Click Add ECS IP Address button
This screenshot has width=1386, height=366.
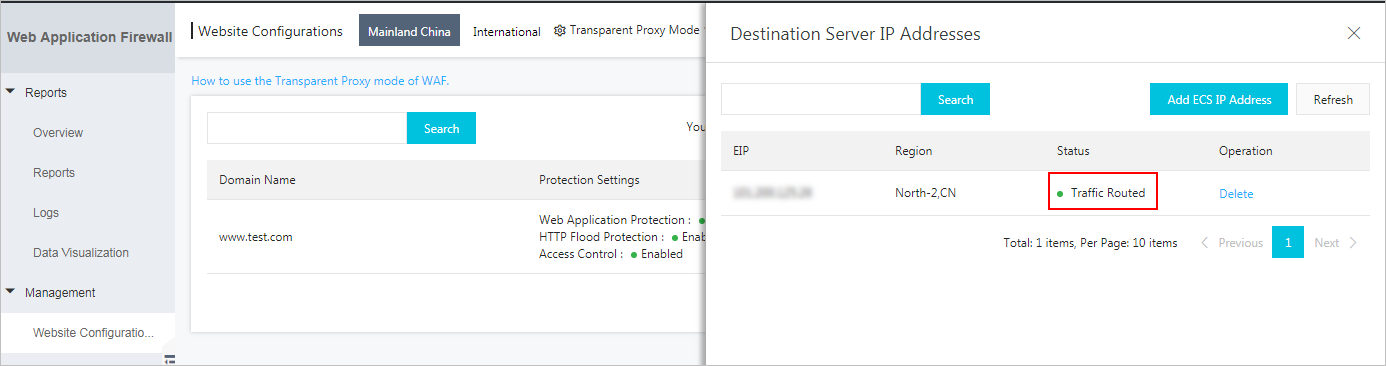coord(1219,99)
